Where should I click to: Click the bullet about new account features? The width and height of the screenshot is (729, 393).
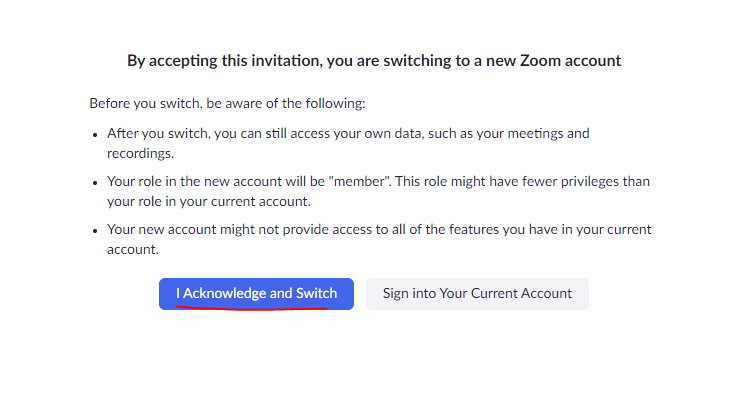coord(379,239)
